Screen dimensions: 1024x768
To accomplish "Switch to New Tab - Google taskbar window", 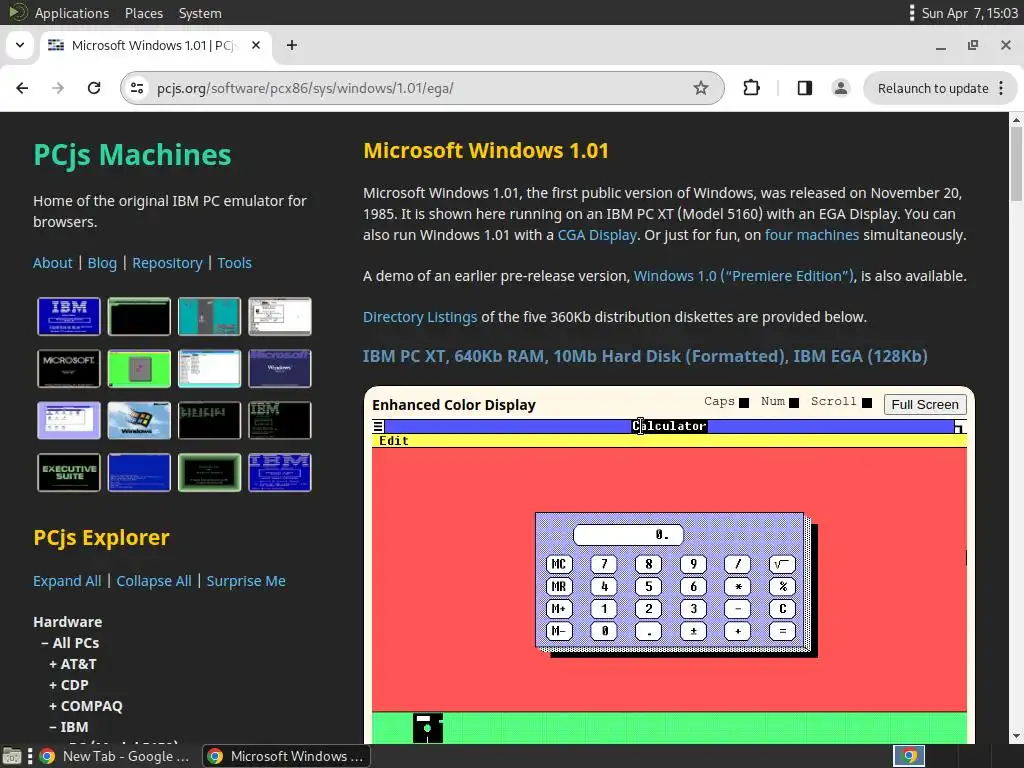I will (x=114, y=756).
